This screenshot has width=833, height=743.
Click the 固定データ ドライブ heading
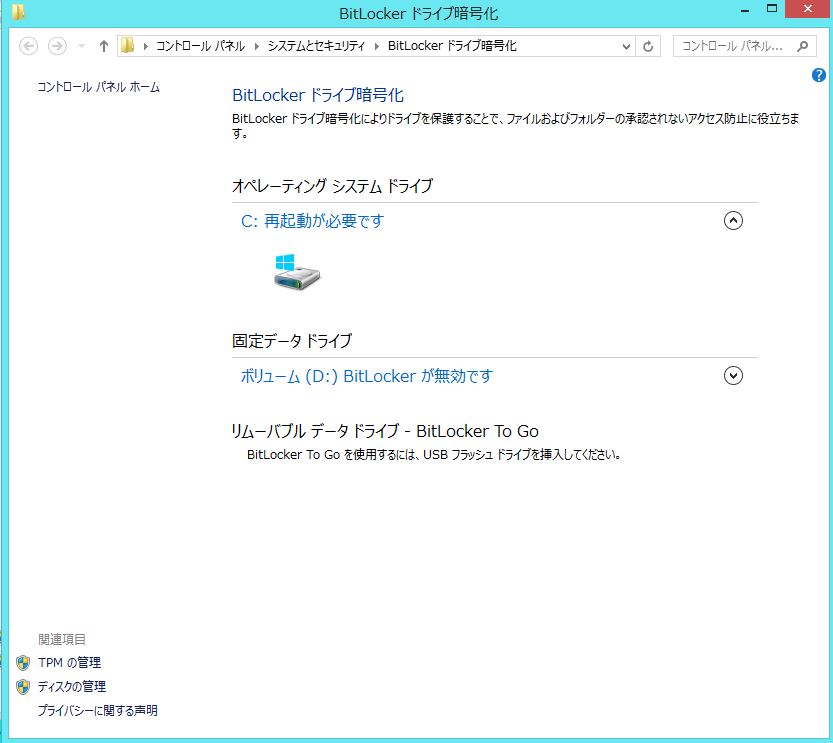click(292, 340)
